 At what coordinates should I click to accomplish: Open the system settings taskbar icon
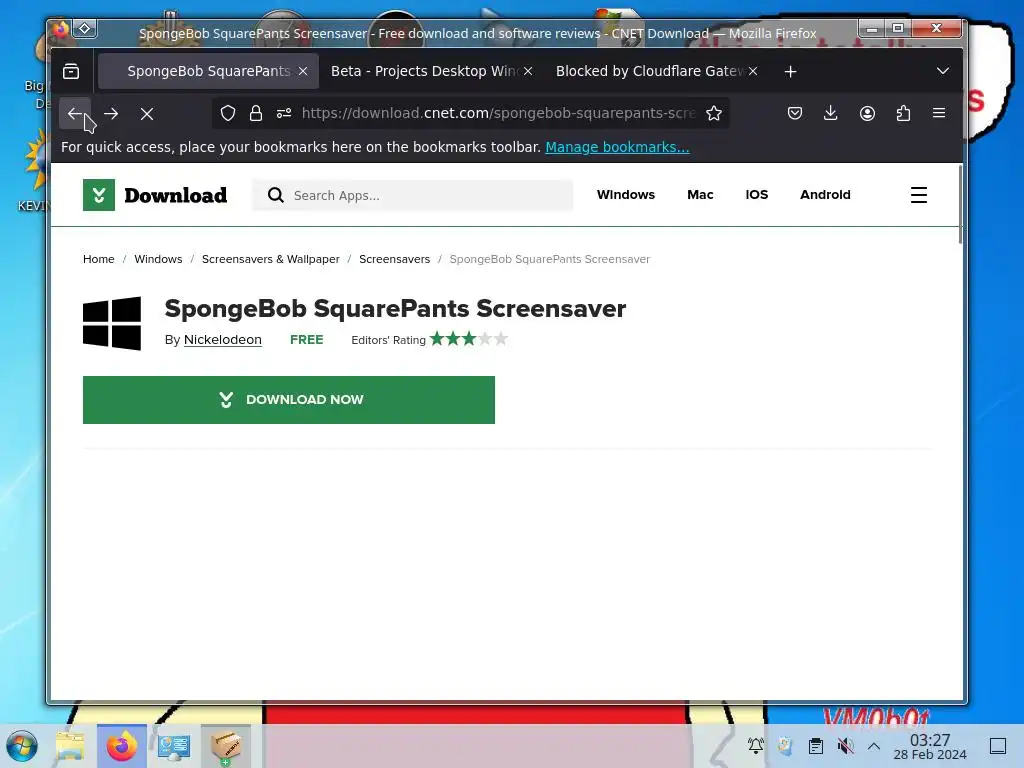coord(174,746)
